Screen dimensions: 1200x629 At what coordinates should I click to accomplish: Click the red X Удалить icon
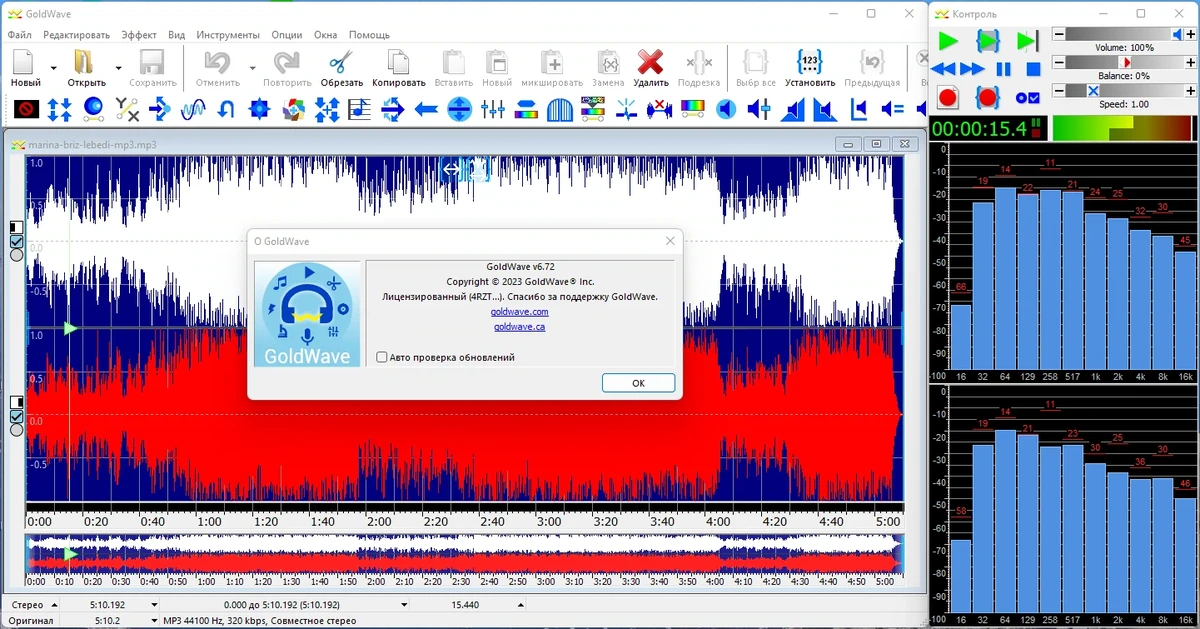(651, 62)
